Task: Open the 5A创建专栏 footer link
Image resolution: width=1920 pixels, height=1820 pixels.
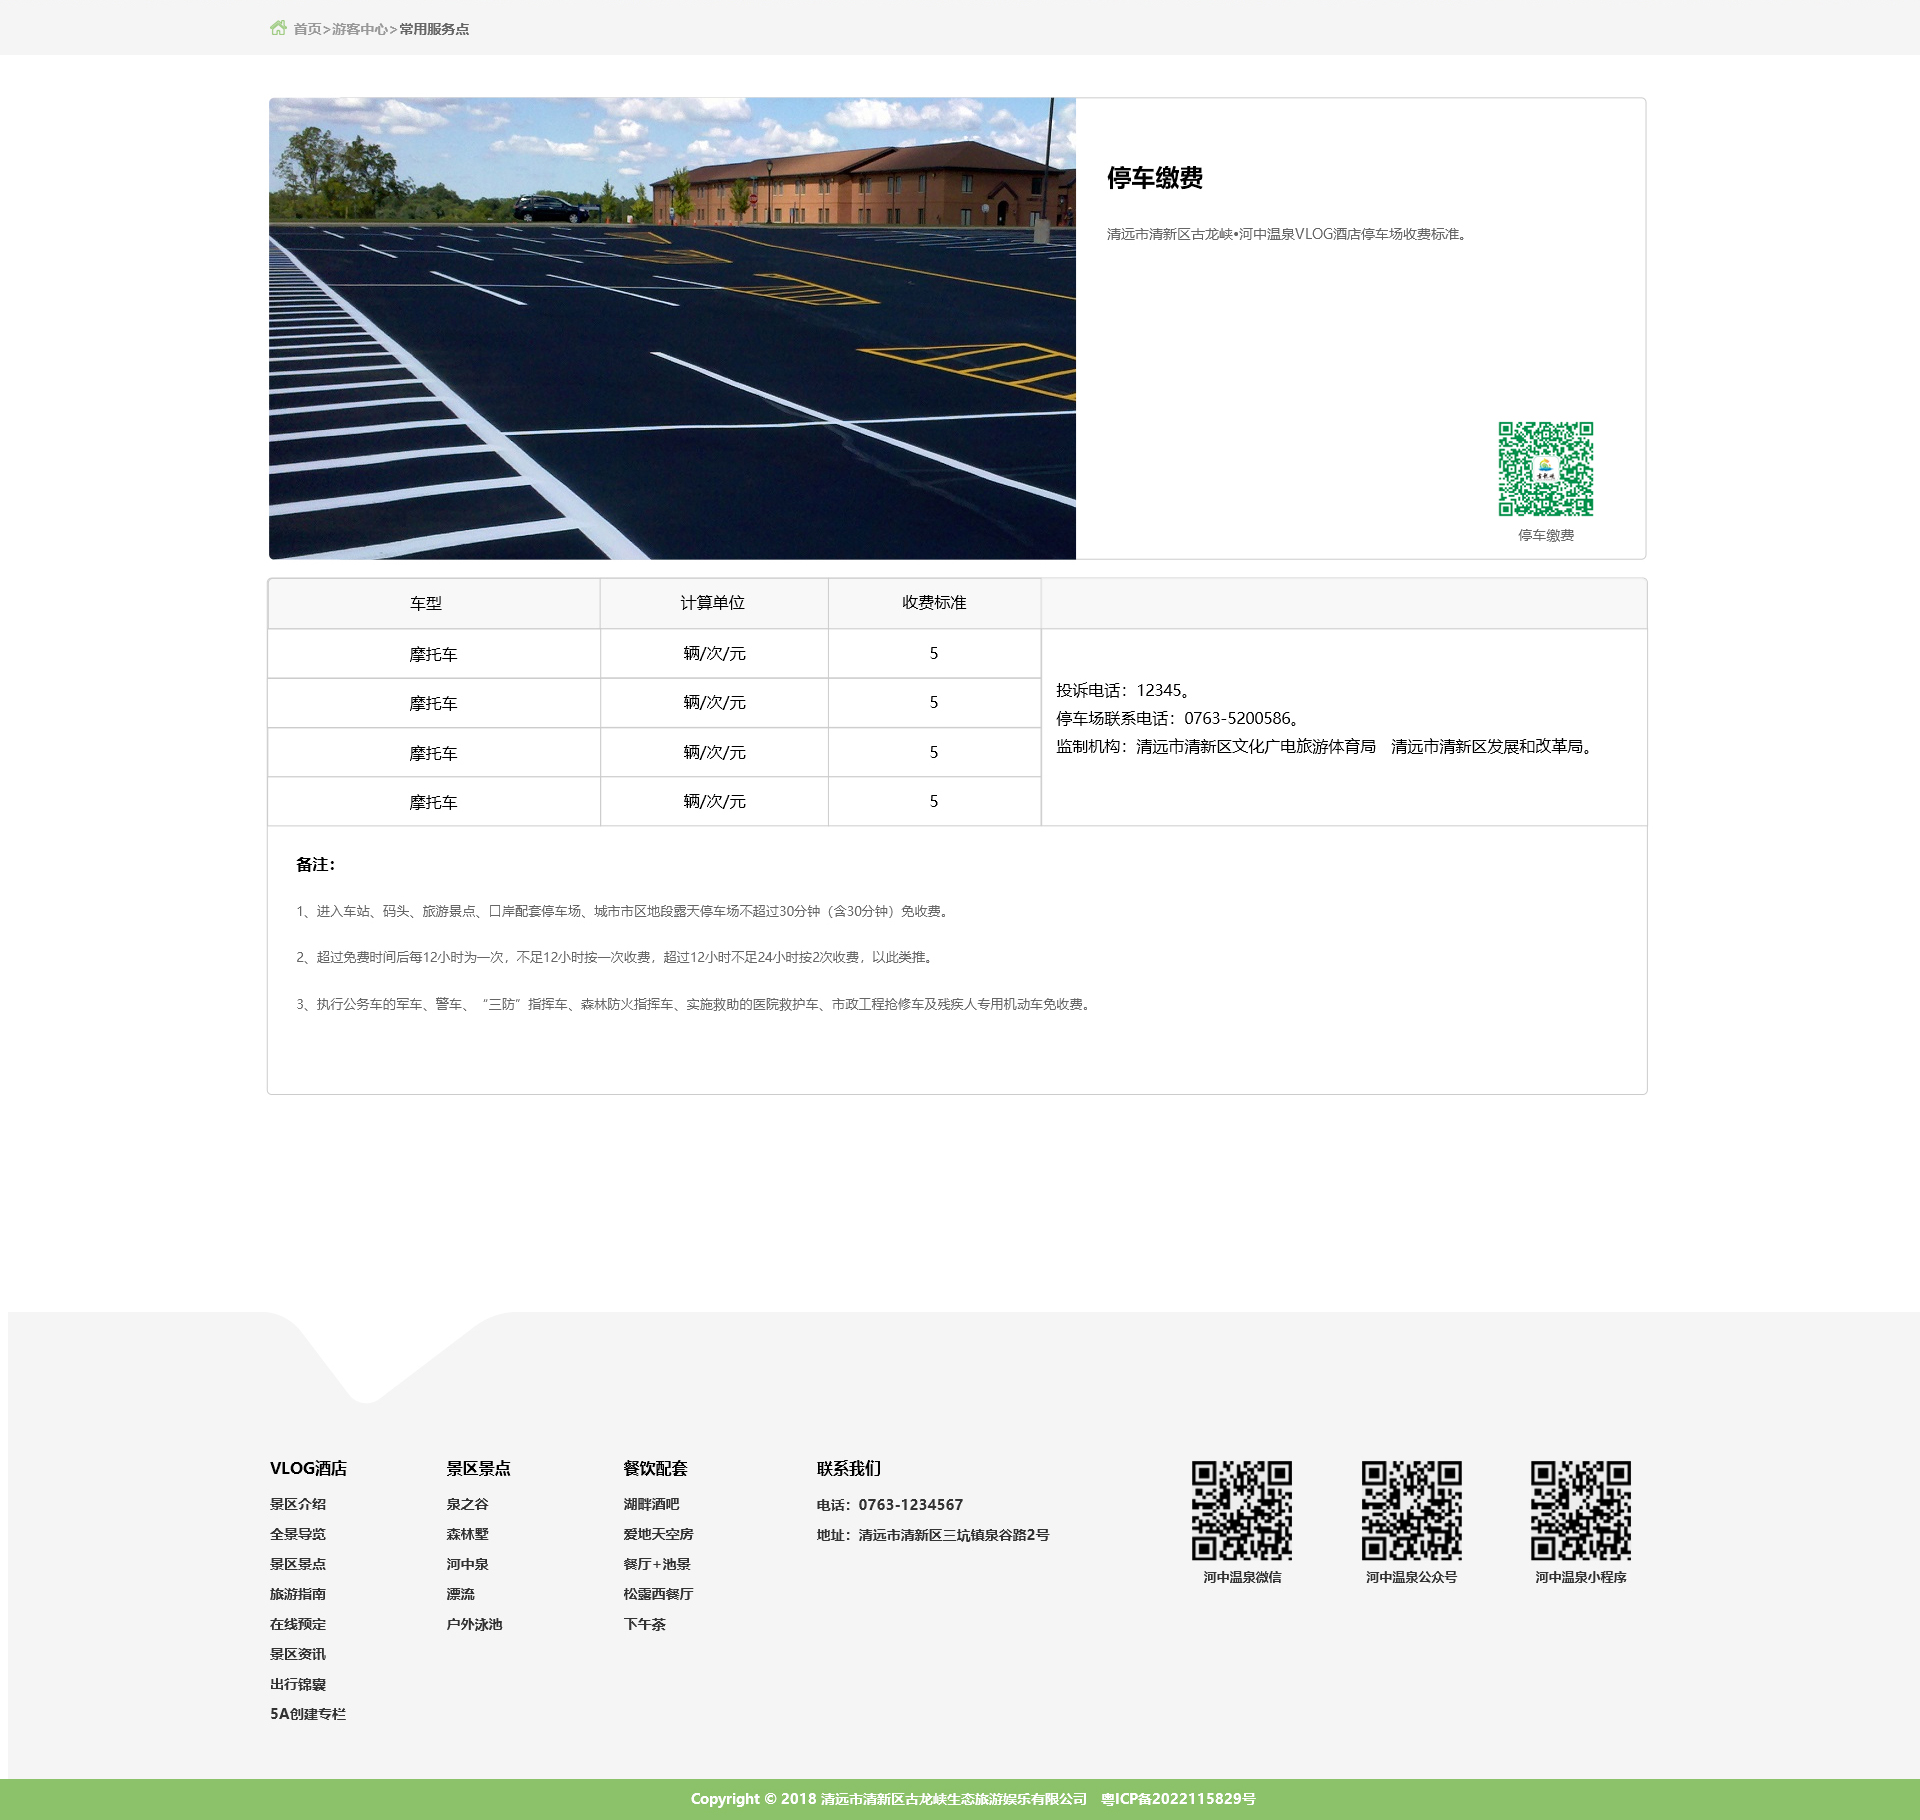Action: point(308,1714)
